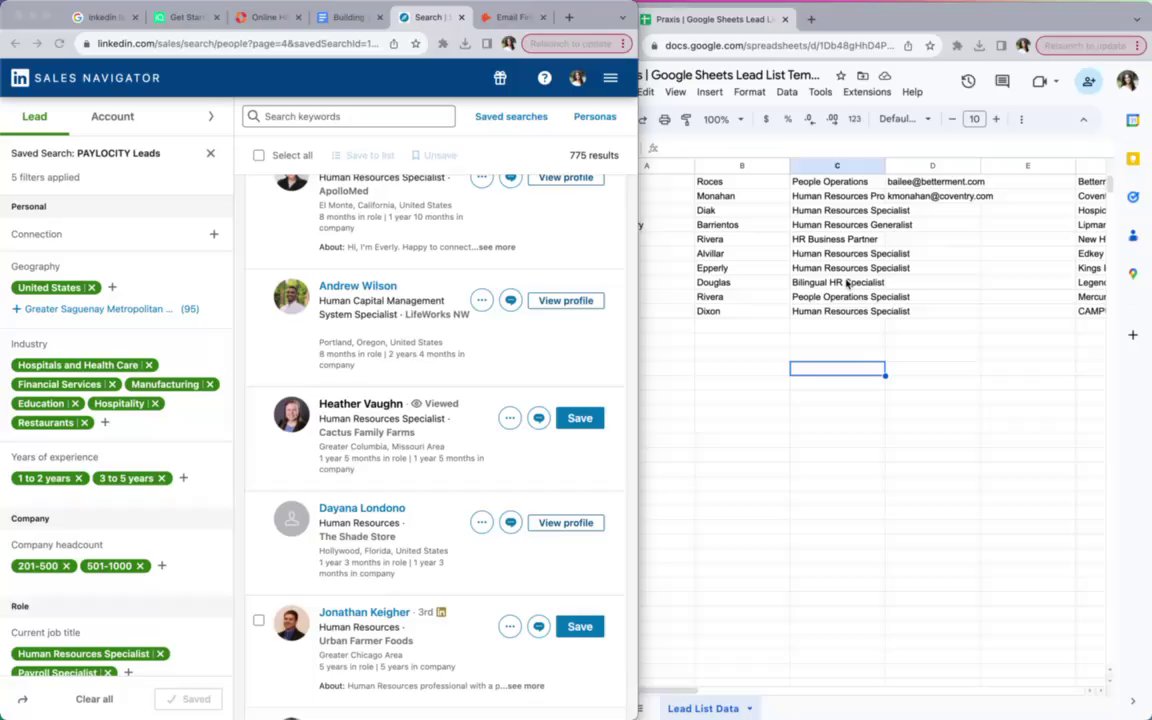Screen dimensions: 1152x720
Task: Open more options for Dayana Londono
Action: [x=482, y=522]
